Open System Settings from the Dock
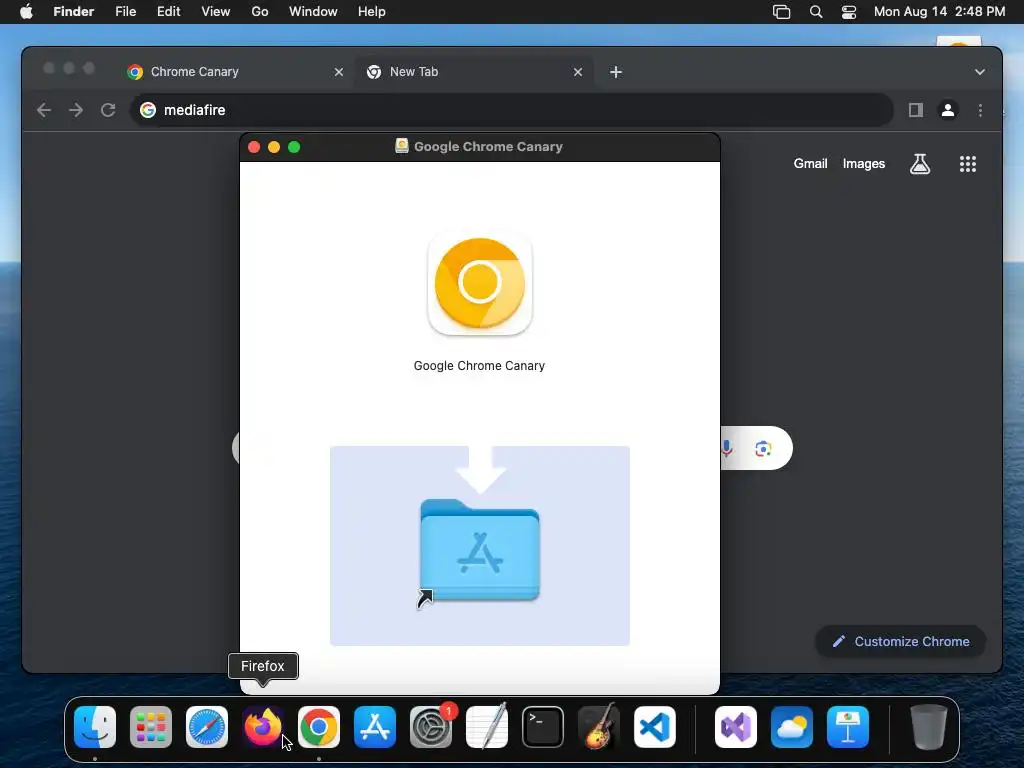Viewport: 1024px width, 768px height. click(x=431, y=727)
